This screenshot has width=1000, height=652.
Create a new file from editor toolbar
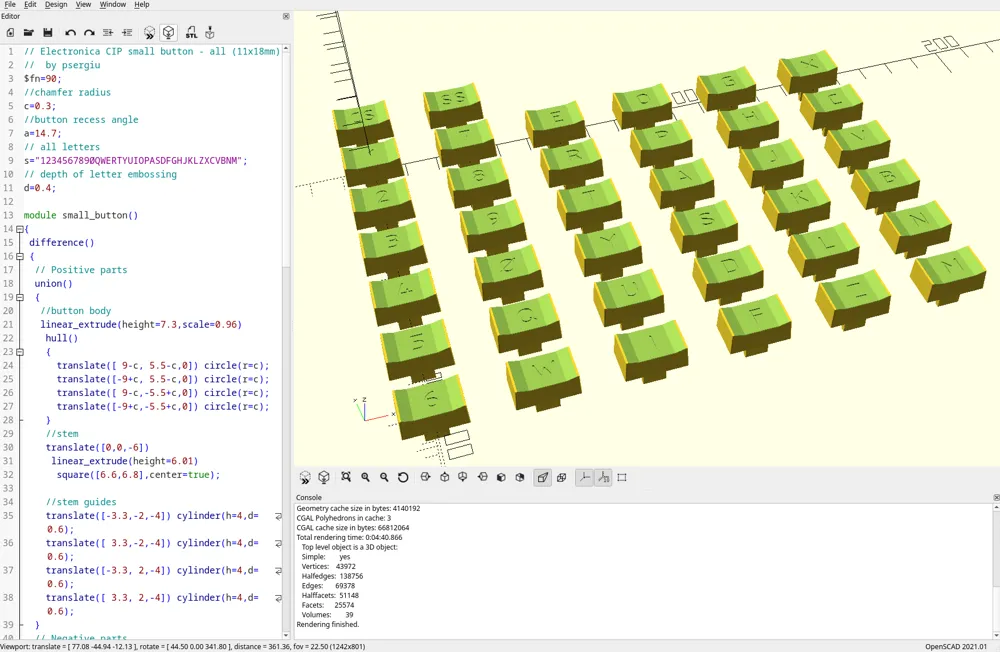tap(10, 33)
